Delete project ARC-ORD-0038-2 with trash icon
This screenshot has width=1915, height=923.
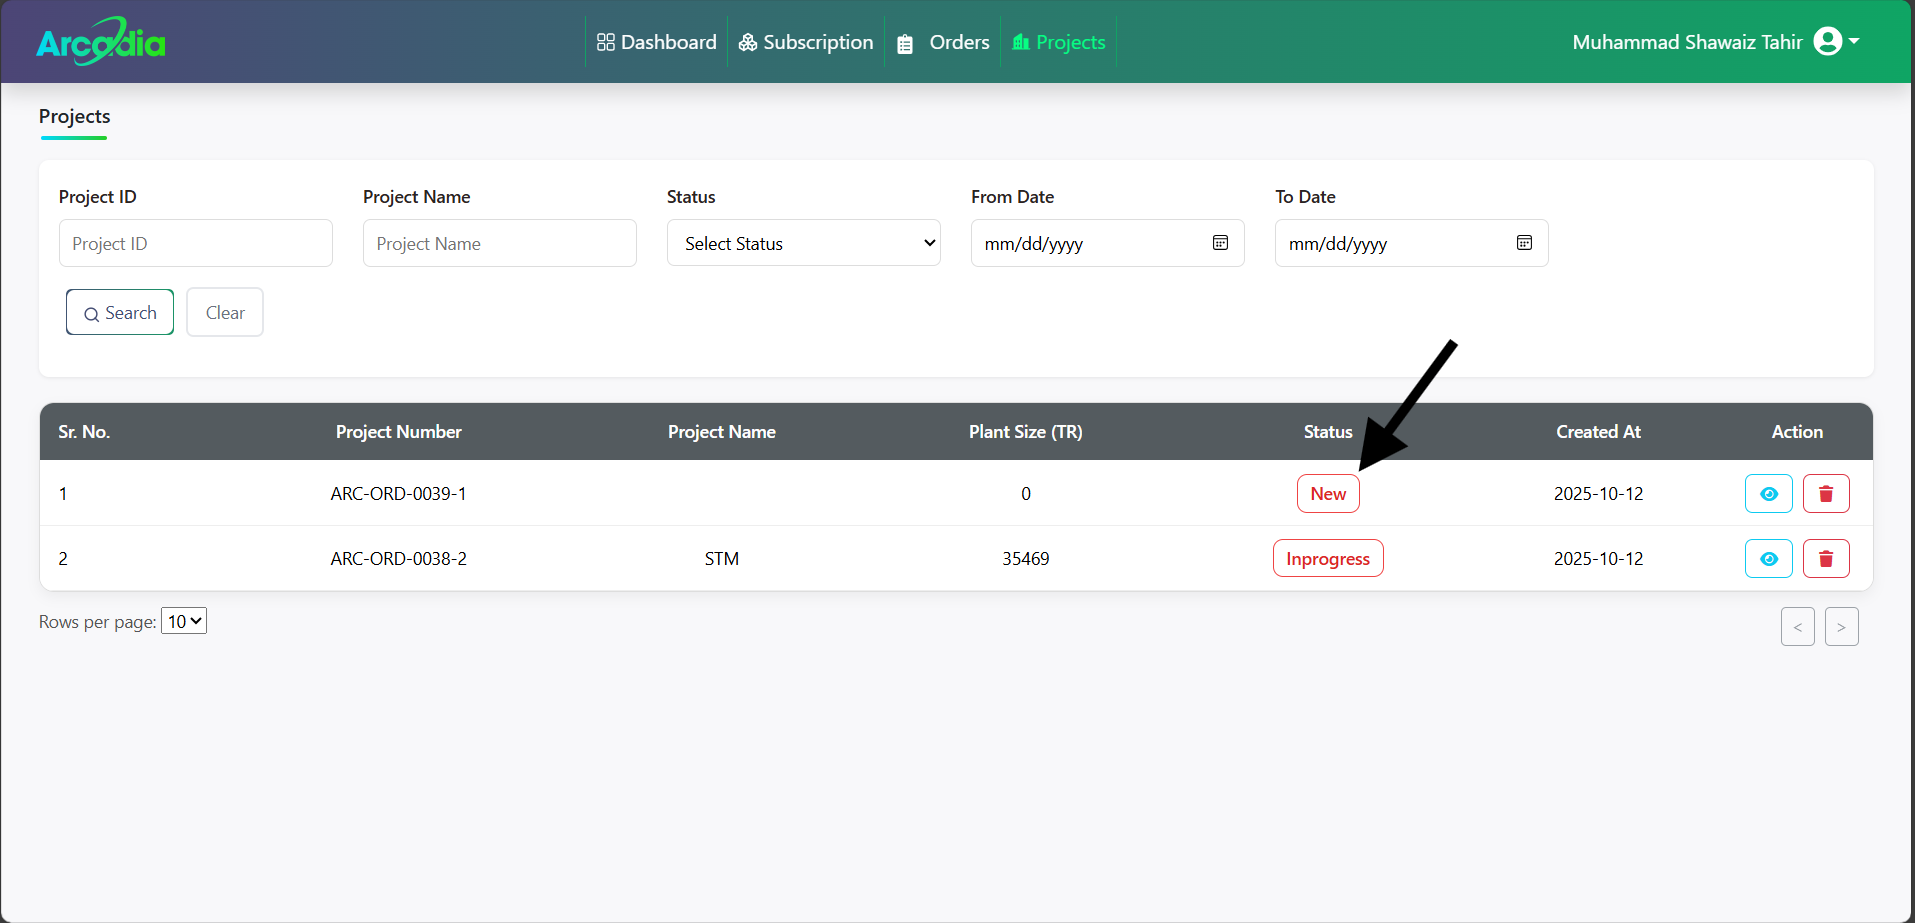[1825, 559]
